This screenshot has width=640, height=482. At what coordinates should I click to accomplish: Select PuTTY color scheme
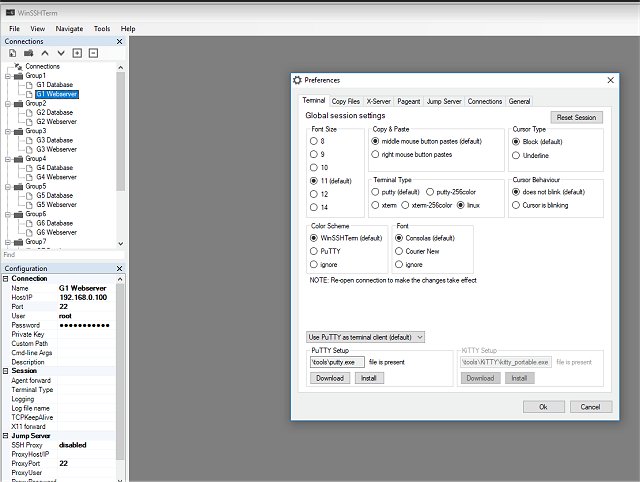(313, 251)
